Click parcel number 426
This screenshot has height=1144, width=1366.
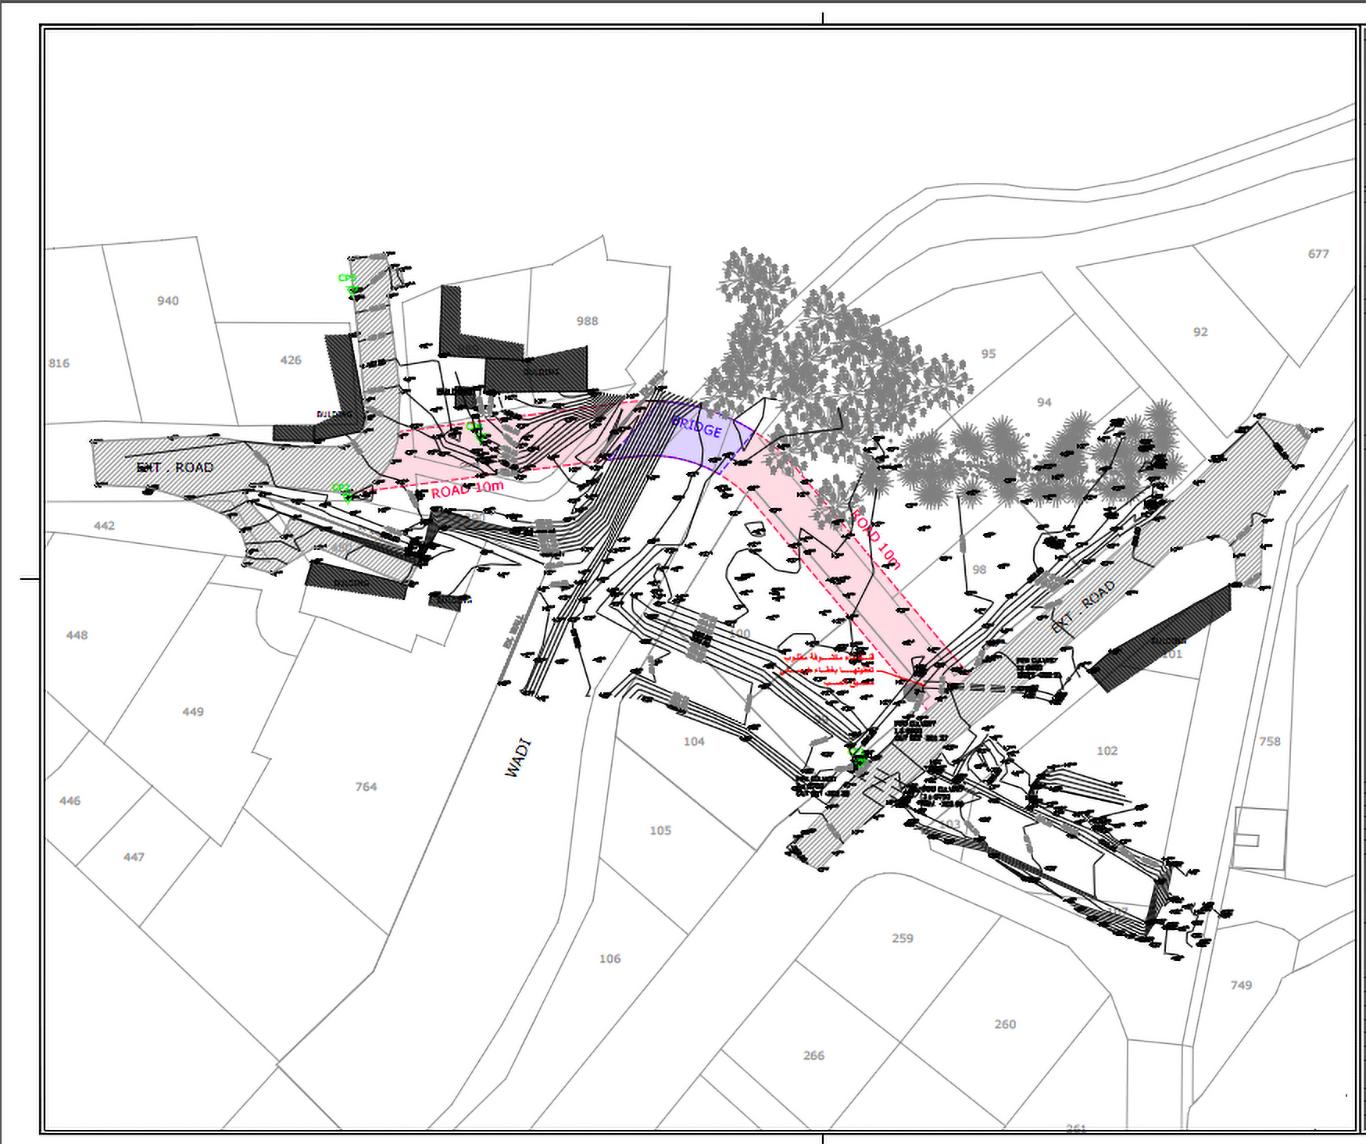pyautogui.click(x=290, y=360)
